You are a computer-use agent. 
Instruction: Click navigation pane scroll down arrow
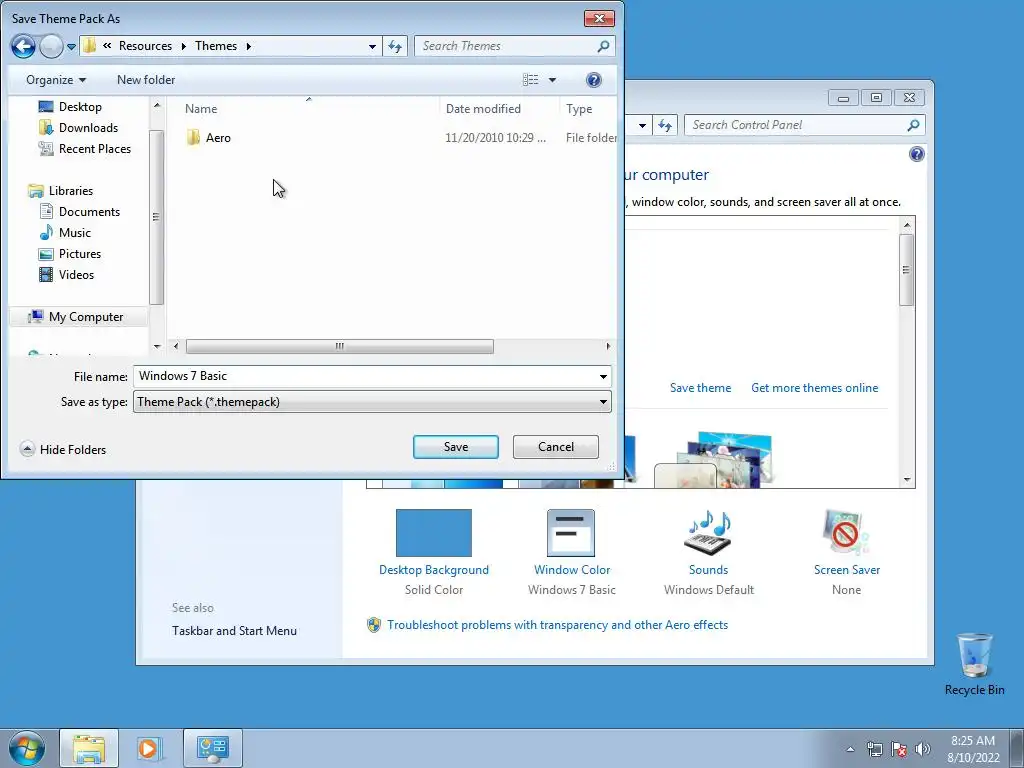157,346
